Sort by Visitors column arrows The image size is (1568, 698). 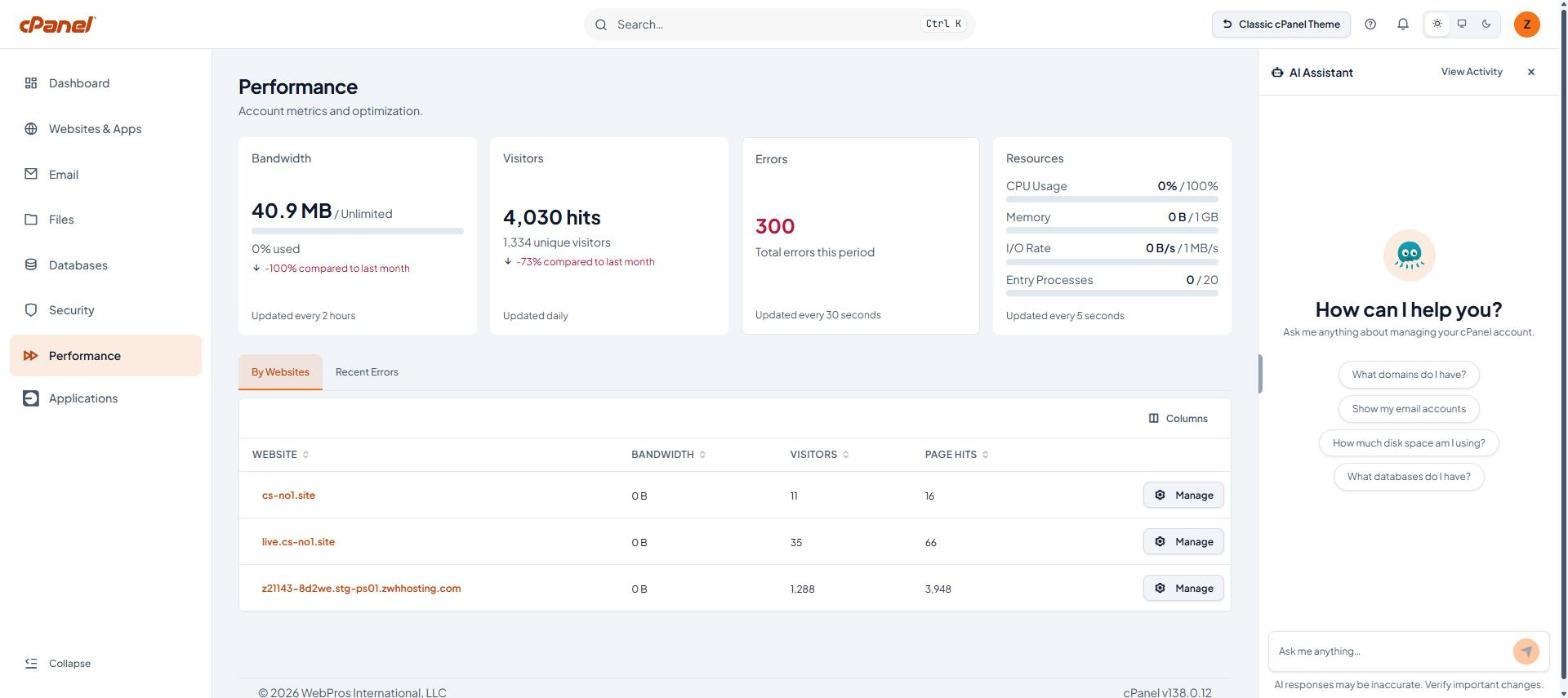click(846, 455)
